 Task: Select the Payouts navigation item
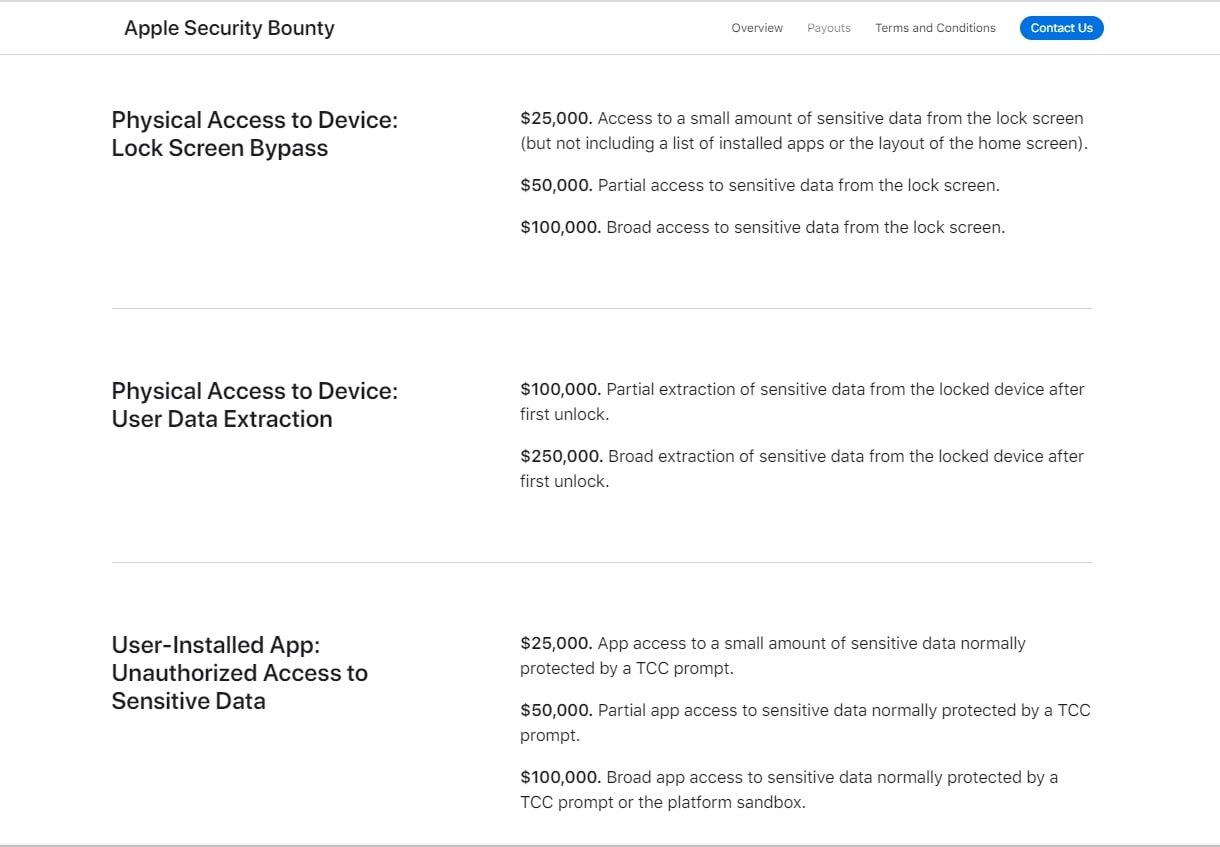[x=829, y=28]
